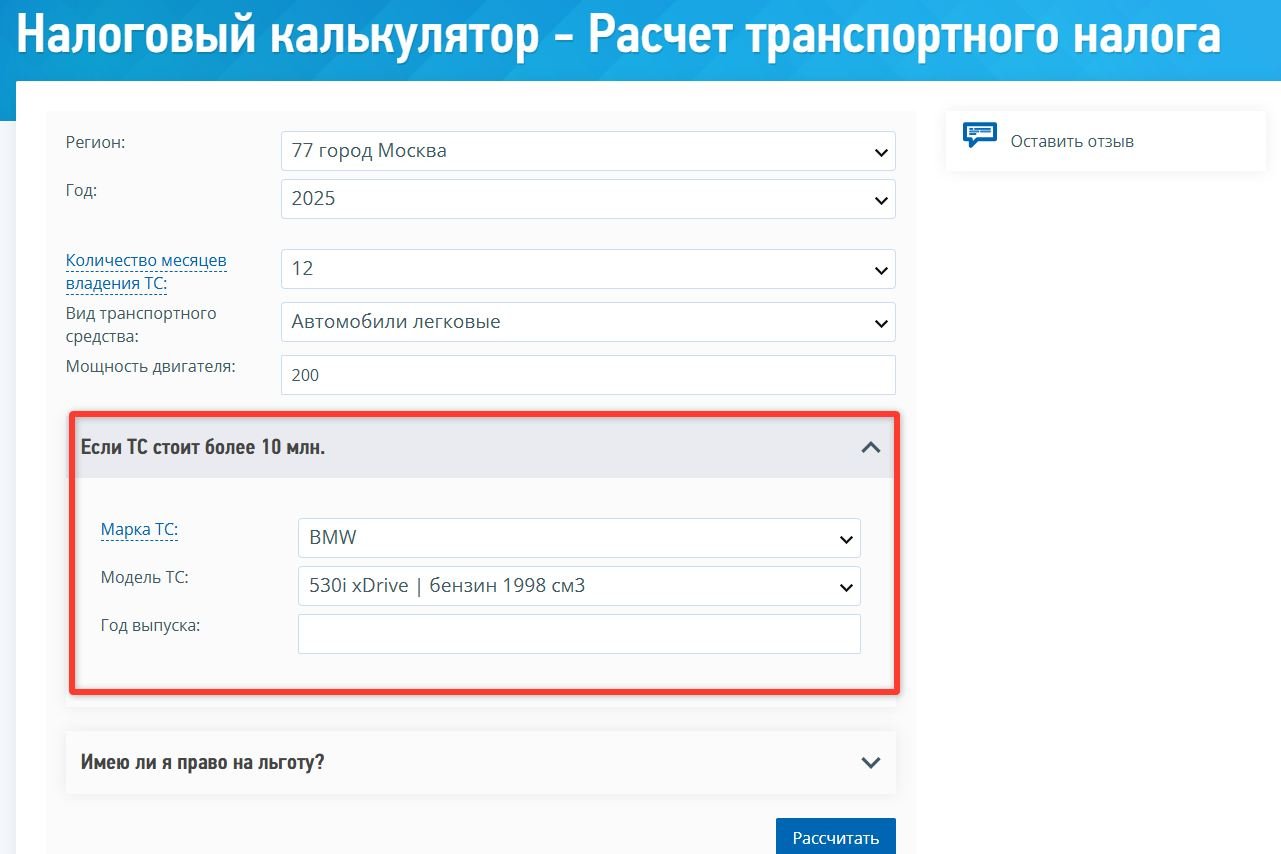
Task: Open the ownership months dropdown showing 12
Action: [x=587, y=269]
